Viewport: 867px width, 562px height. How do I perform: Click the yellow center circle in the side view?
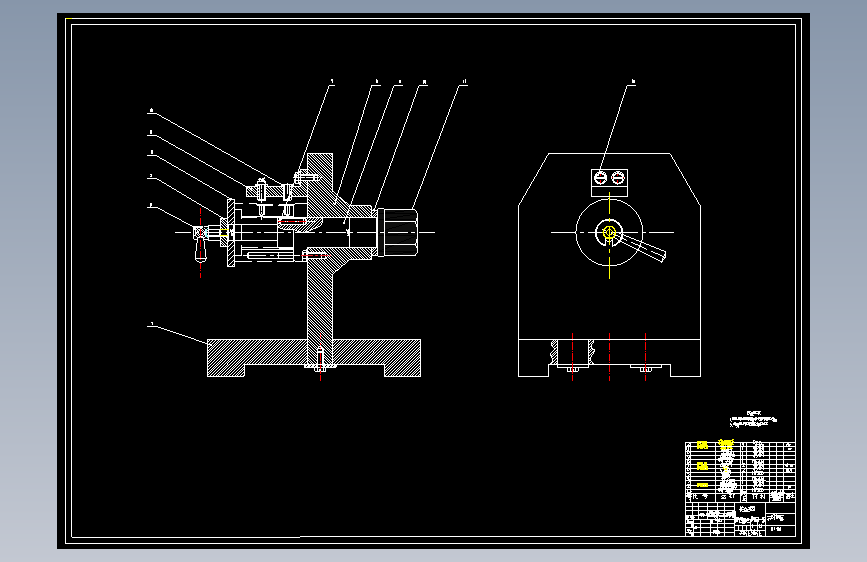click(x=609, y=232)
